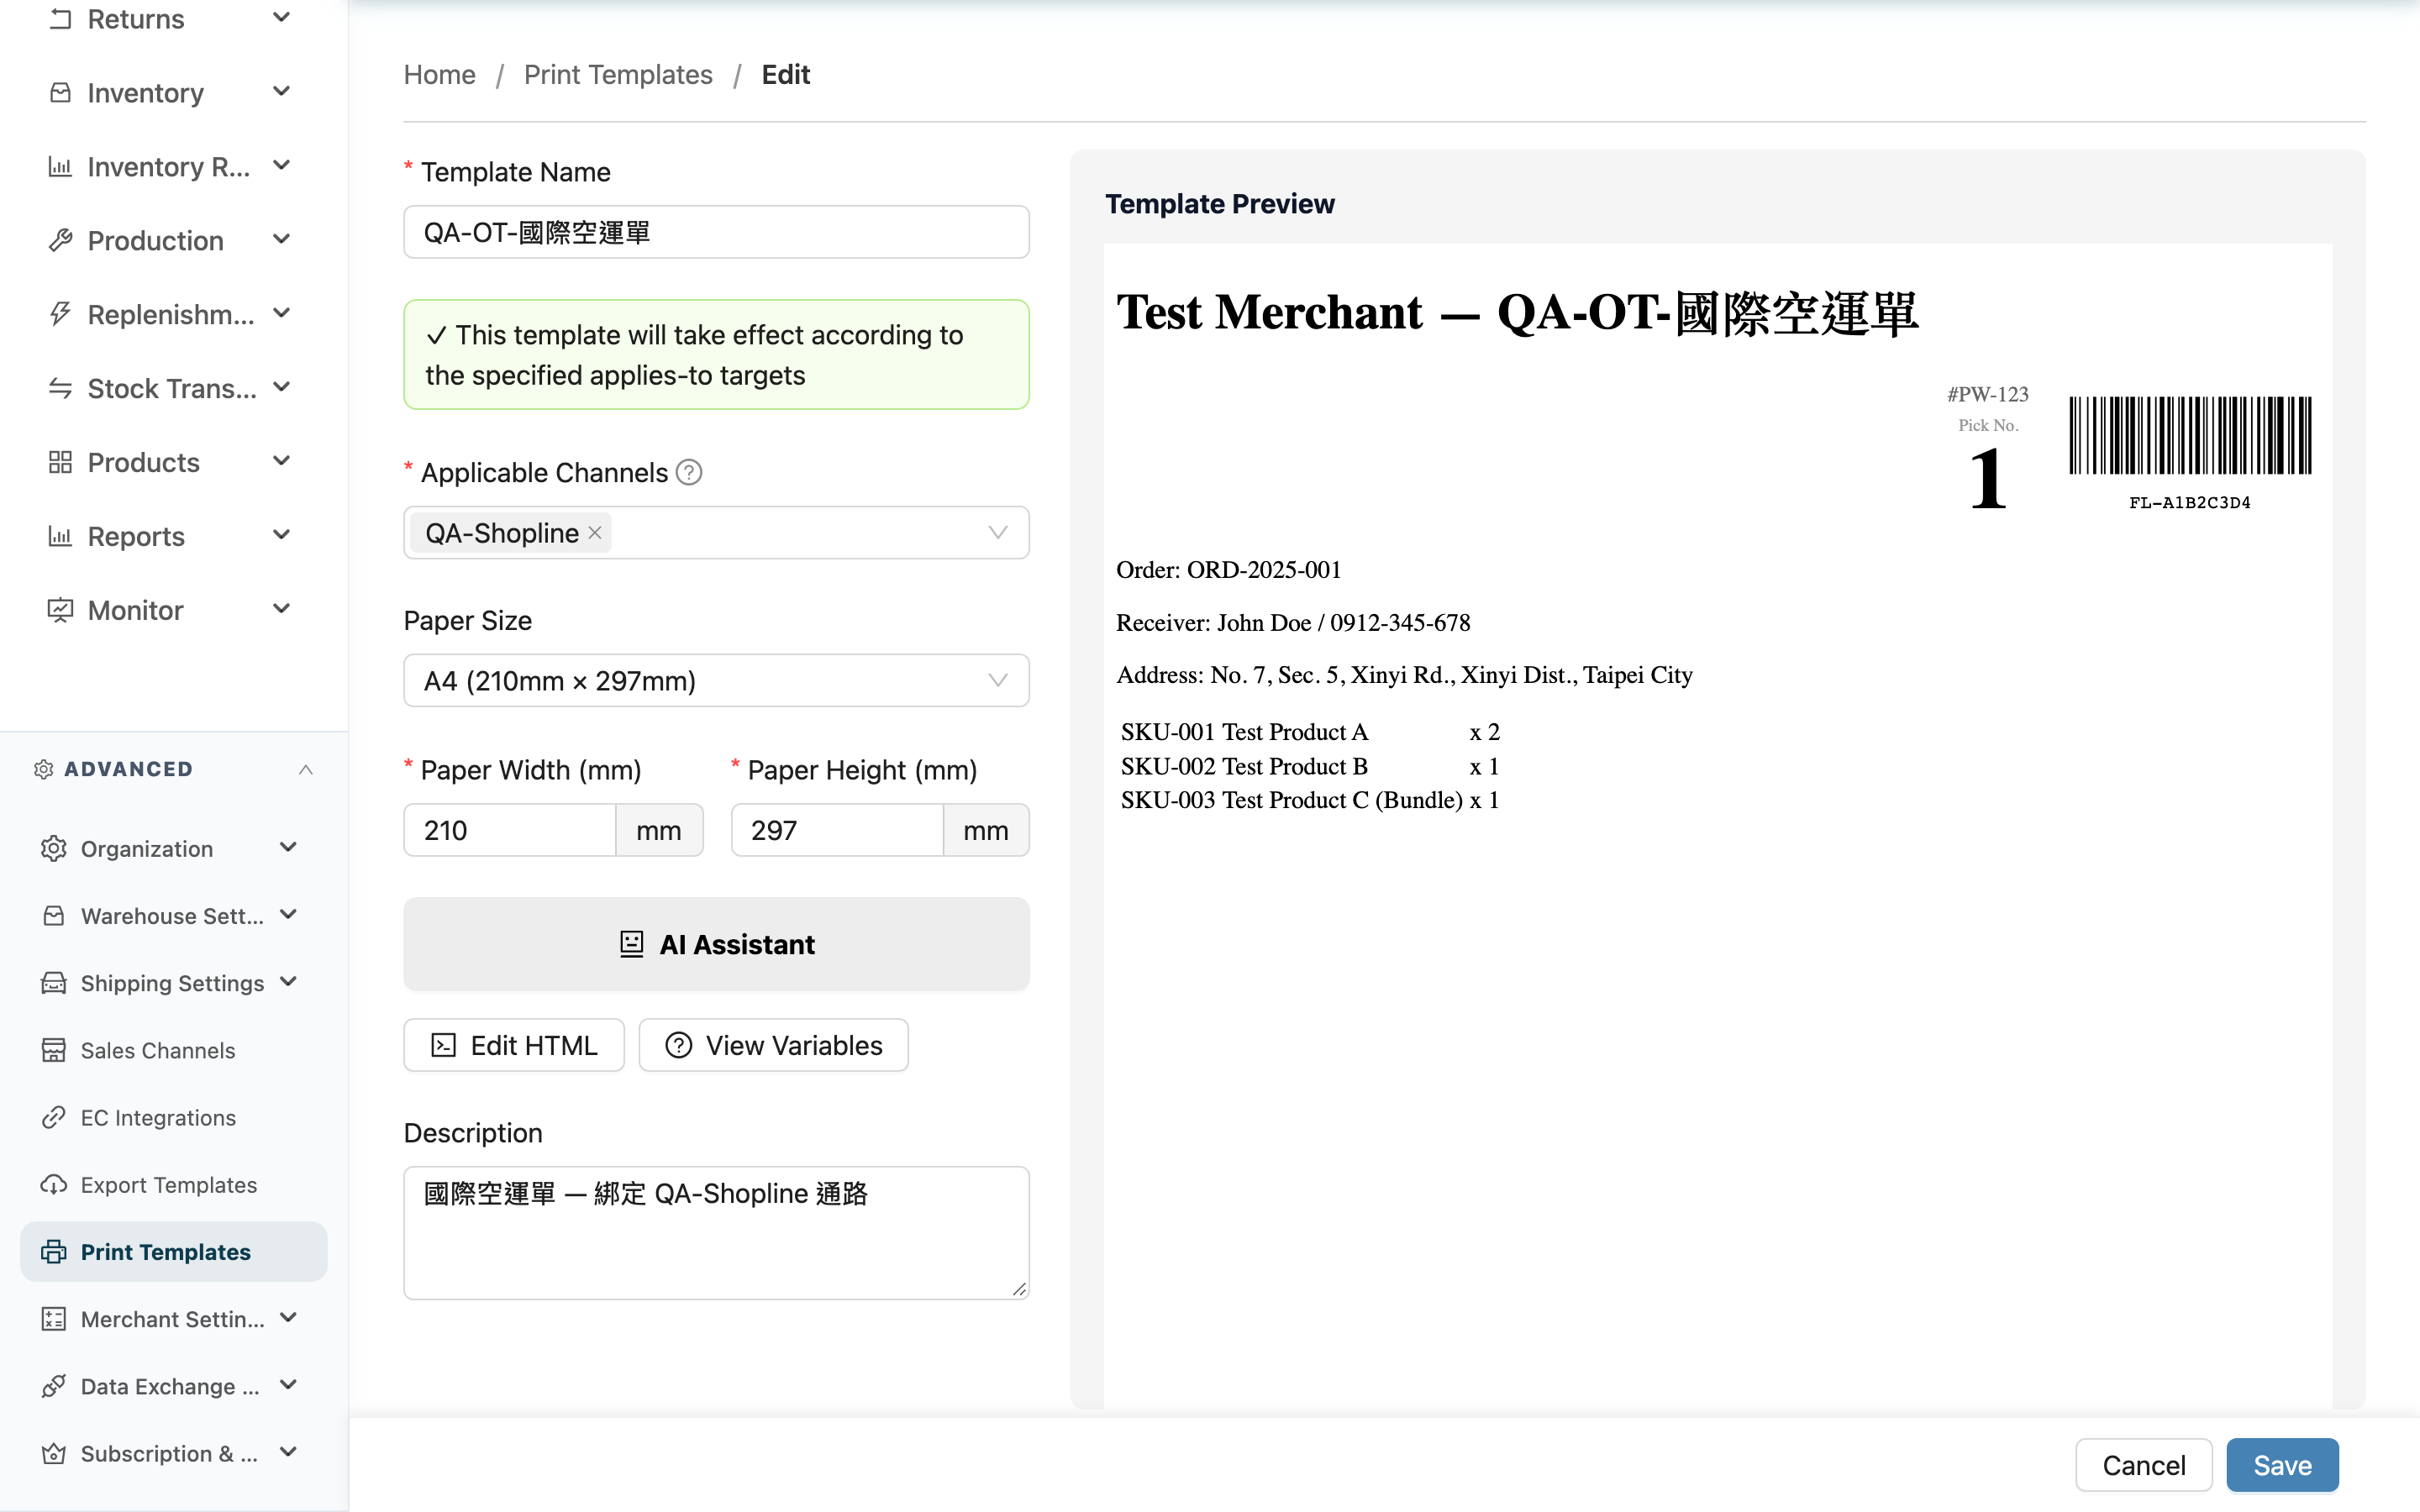Click the Reports chart icon
The width and height of the screenshot is (2420, 1512).
60,537
